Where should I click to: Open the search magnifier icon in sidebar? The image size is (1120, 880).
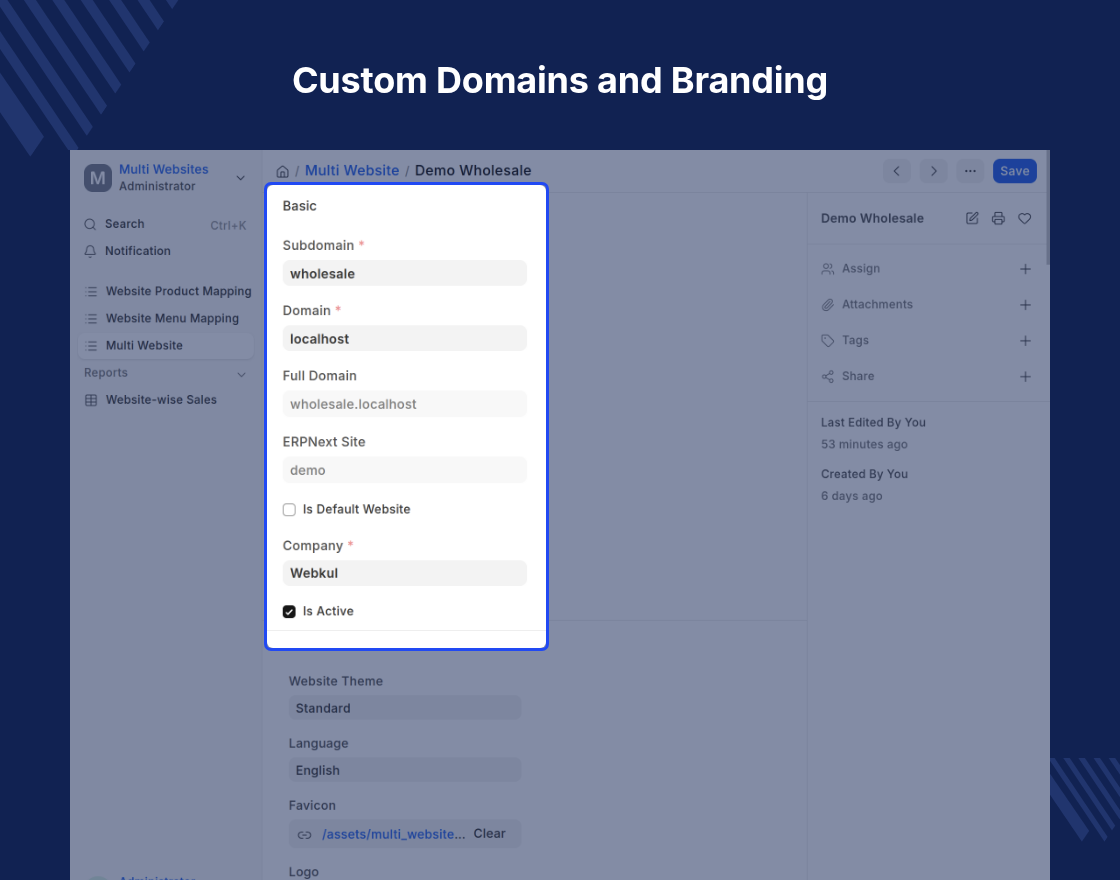click(x=90, y=224)
